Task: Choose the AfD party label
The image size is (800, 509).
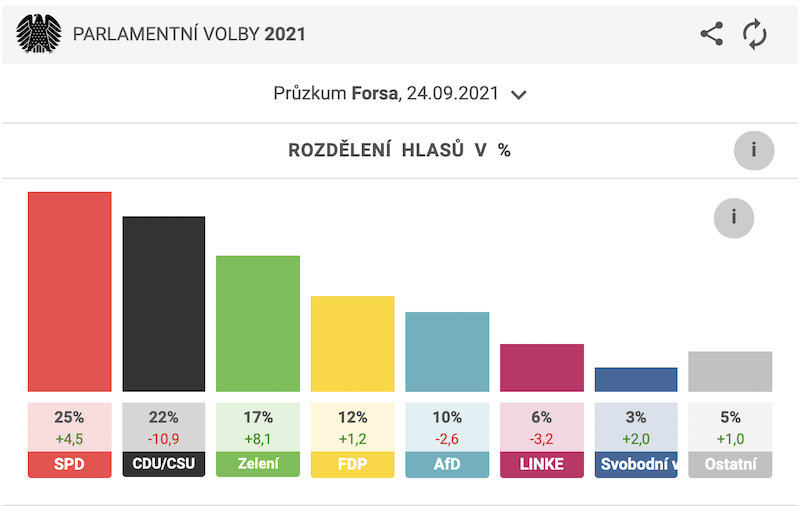Action: coord(447,464)
